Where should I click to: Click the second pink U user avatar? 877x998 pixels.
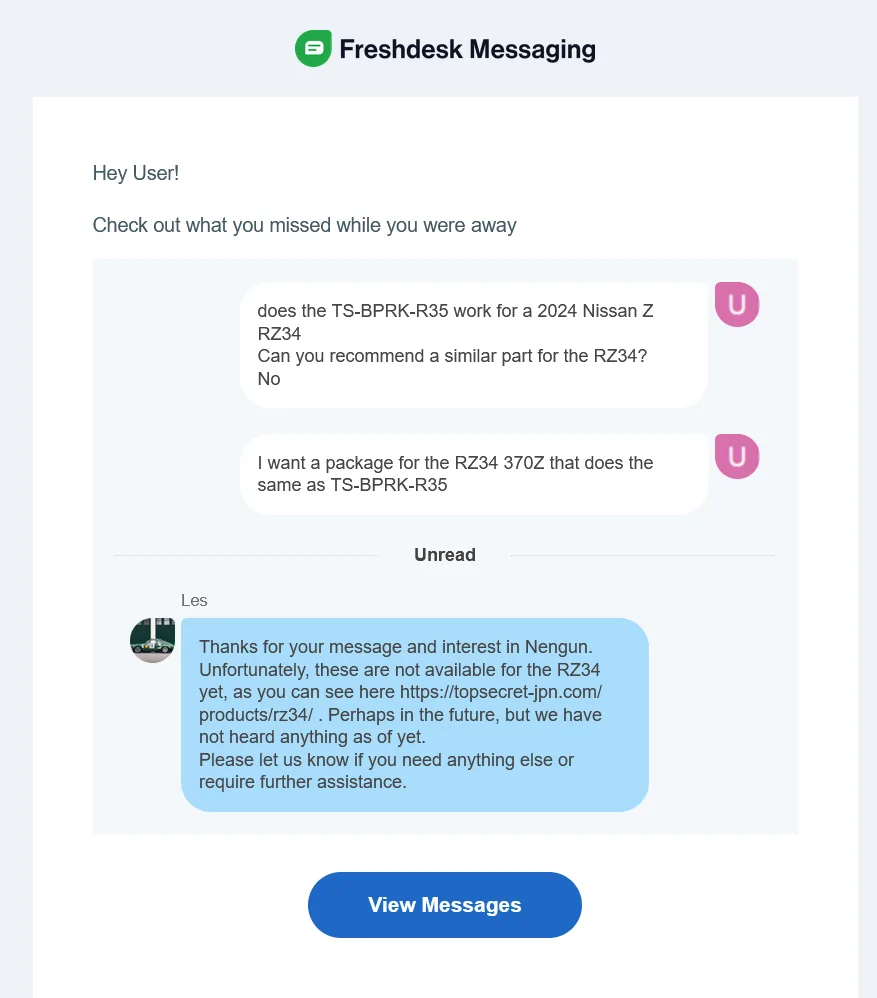[x=737, y=456]
